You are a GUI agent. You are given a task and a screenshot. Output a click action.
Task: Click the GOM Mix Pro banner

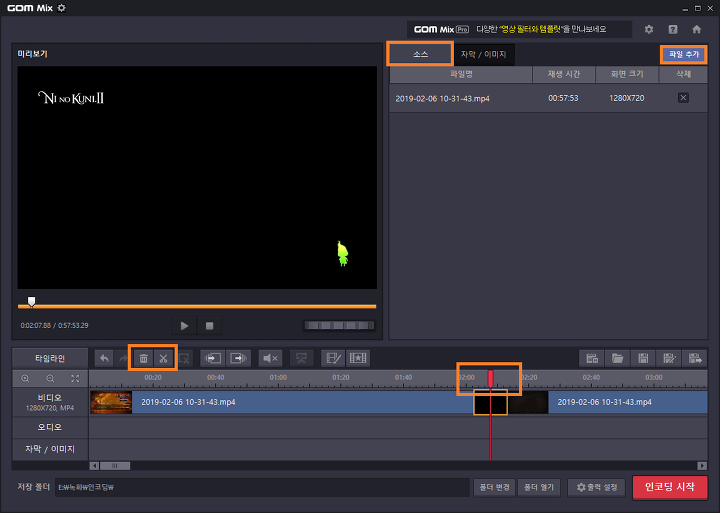(519, 29)
